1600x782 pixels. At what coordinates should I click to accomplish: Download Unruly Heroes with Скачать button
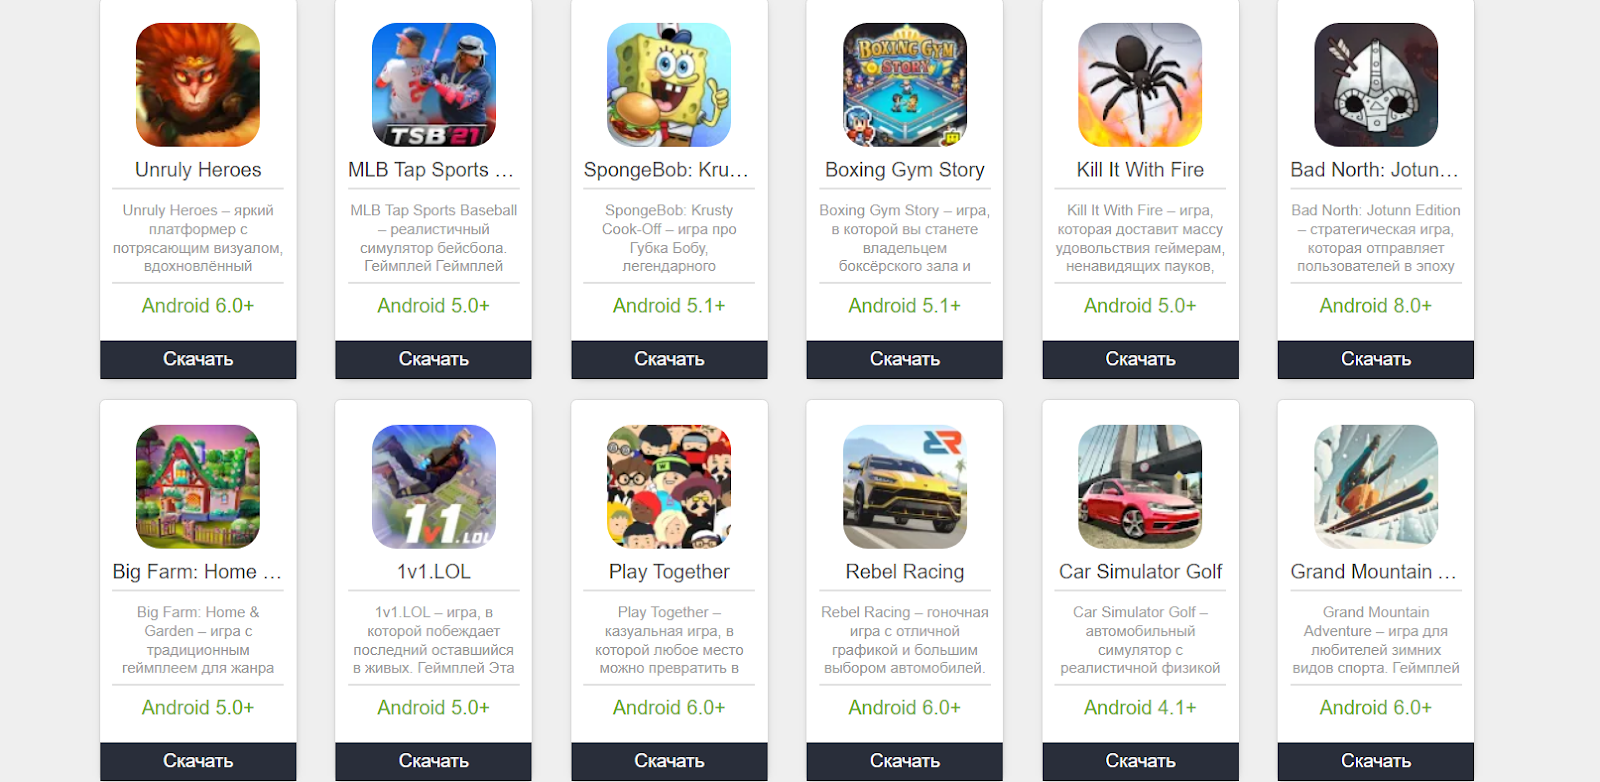coord(198,360)
